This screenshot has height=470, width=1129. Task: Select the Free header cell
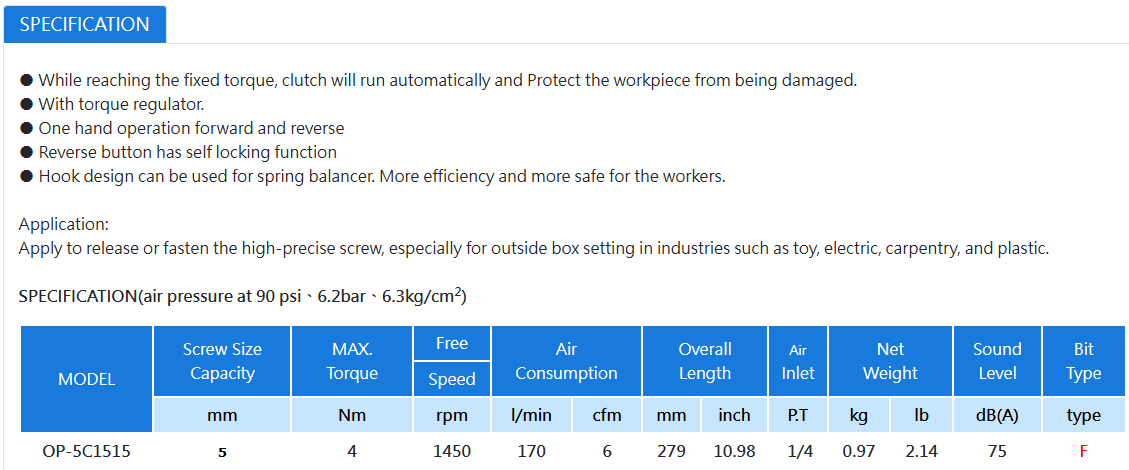click(x=452, y=343)
